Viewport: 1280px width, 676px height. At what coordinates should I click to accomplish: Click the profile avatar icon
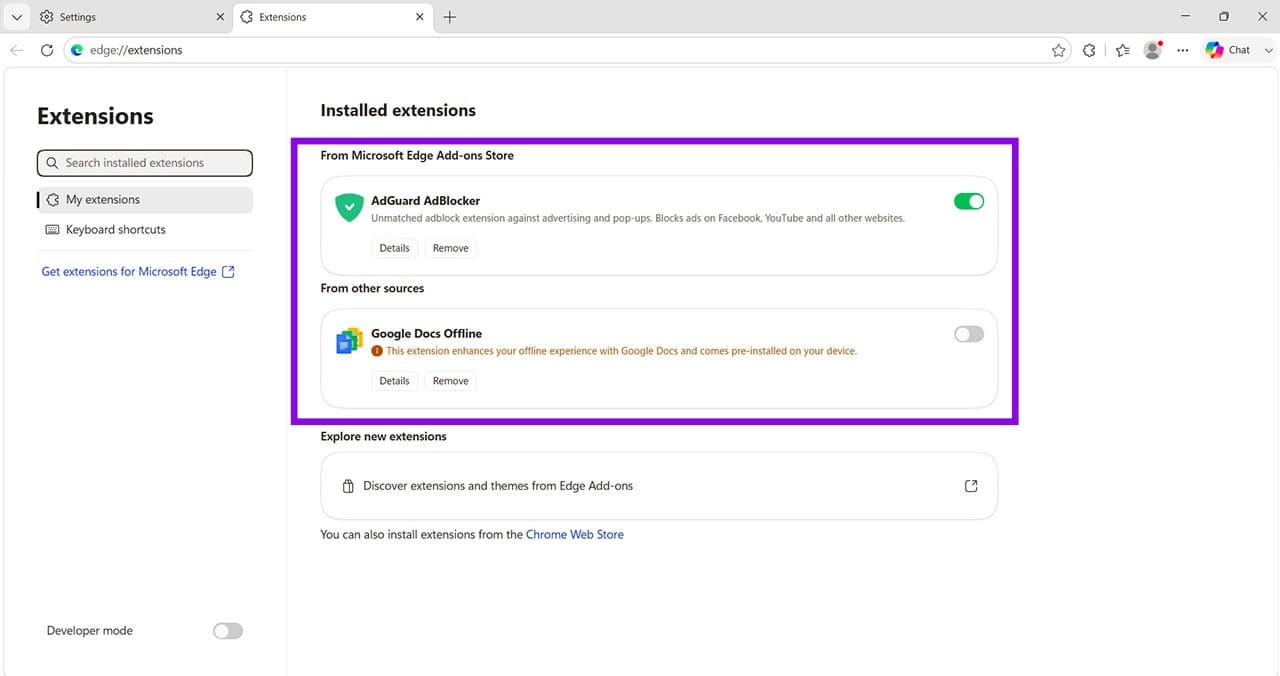pos(1153,50)
